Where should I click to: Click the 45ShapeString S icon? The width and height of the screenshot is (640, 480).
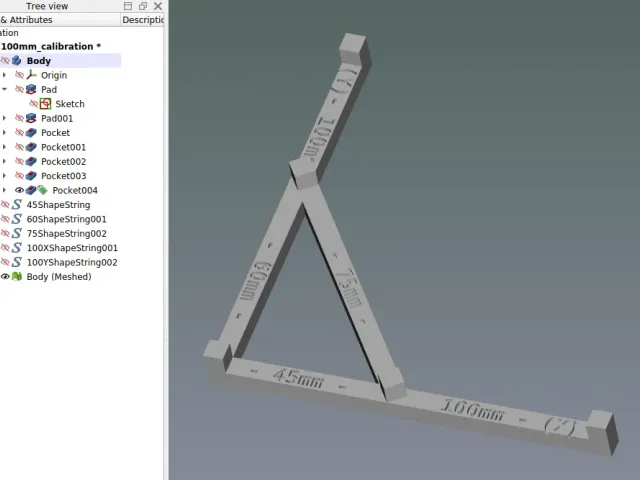click(17, 204)
